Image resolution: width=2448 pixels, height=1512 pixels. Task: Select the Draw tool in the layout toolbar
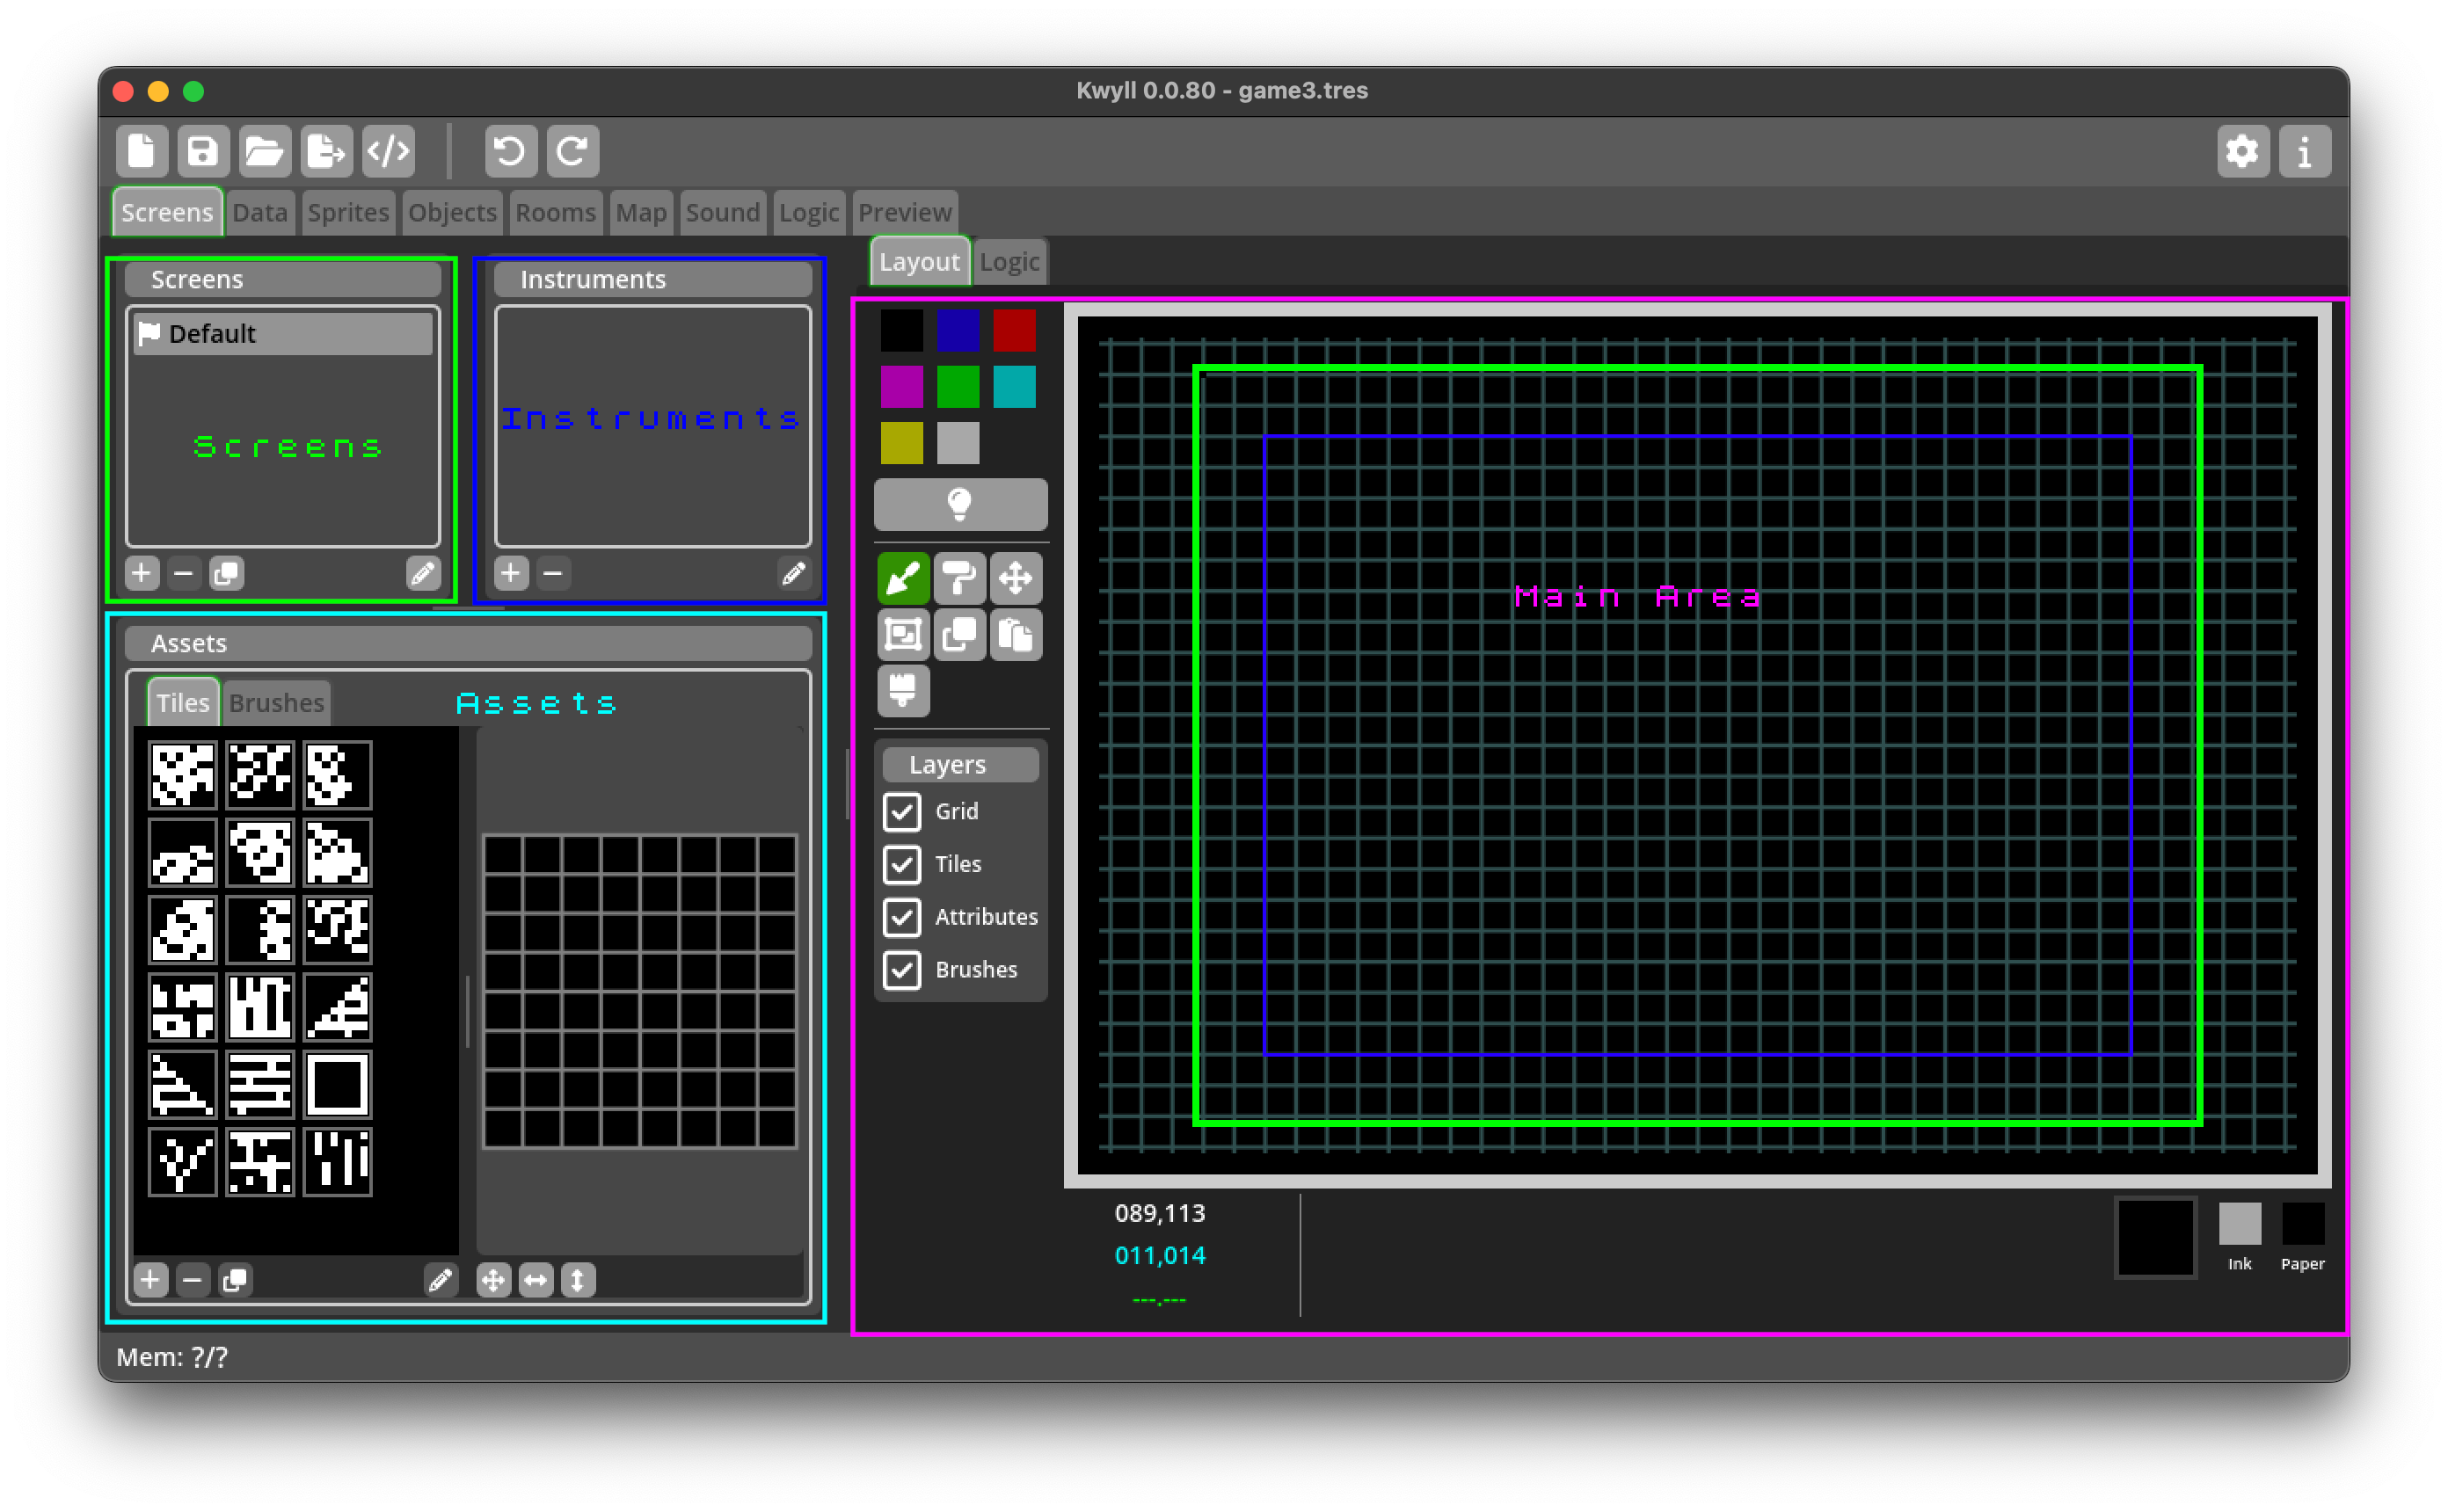point(903,578)
